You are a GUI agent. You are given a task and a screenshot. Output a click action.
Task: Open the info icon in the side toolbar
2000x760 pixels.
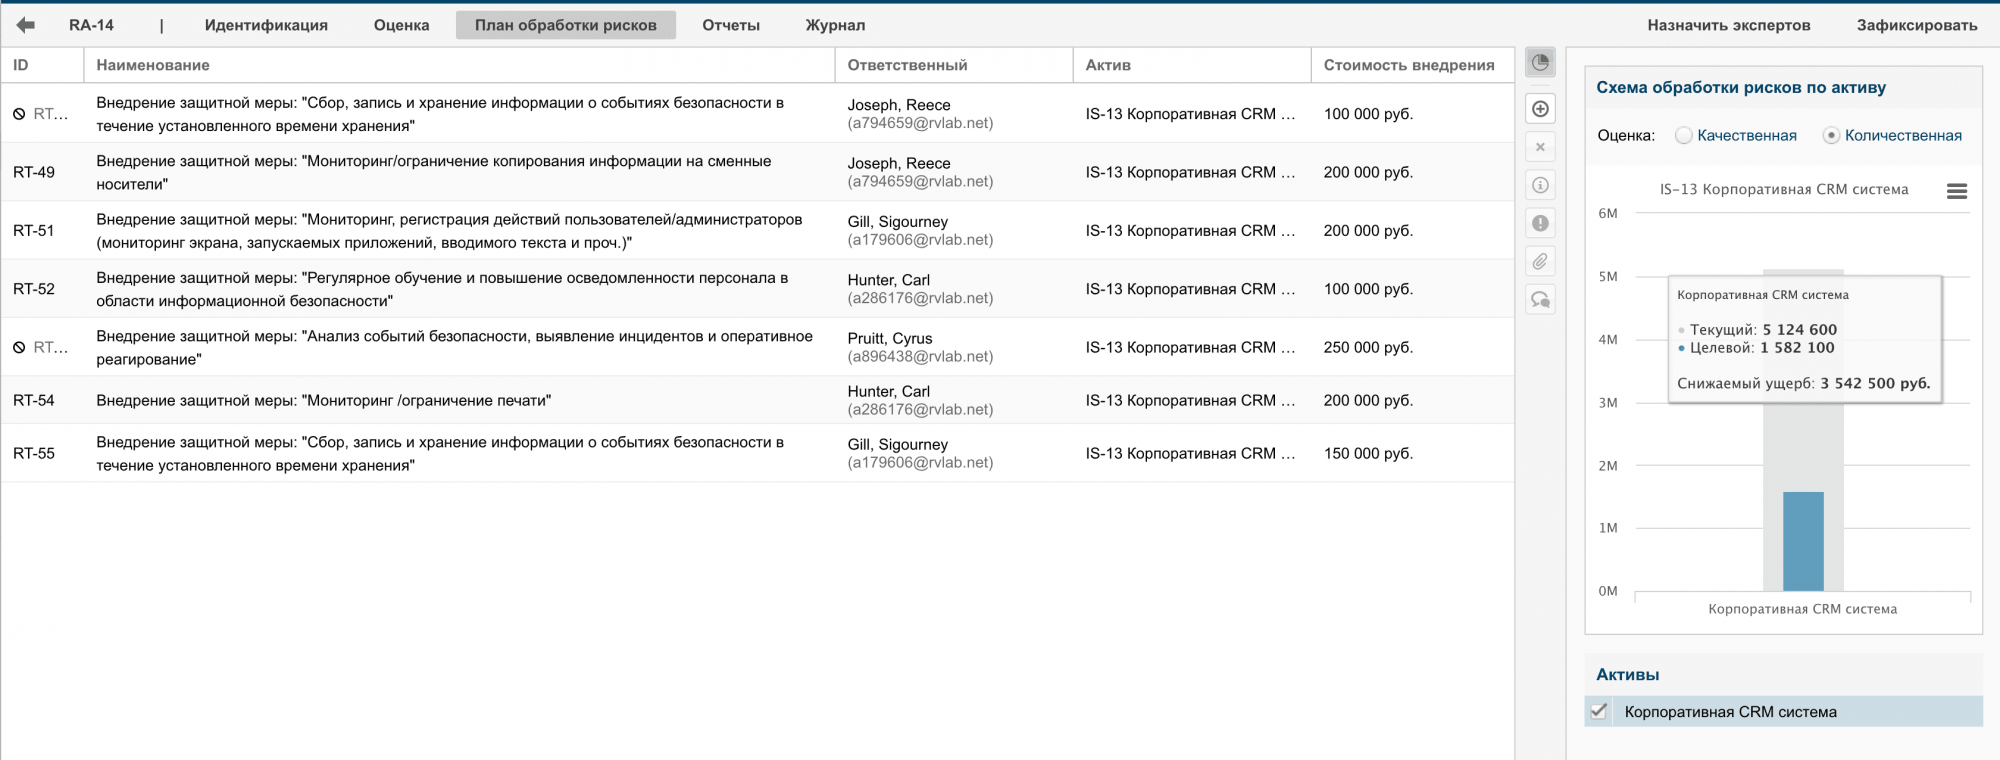tap(1540, 185)
